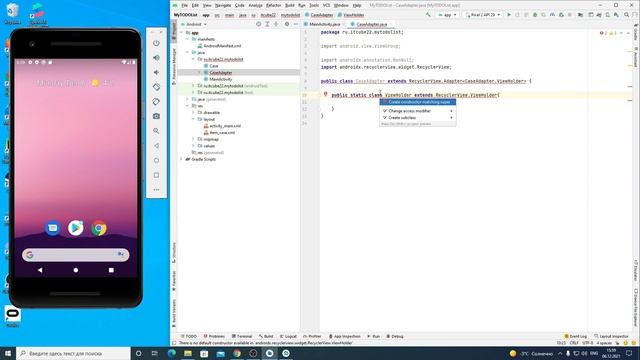The height and width of the screenshot is (360, 640).
Task: Open the VCS menu
Action: coord(326,5)
